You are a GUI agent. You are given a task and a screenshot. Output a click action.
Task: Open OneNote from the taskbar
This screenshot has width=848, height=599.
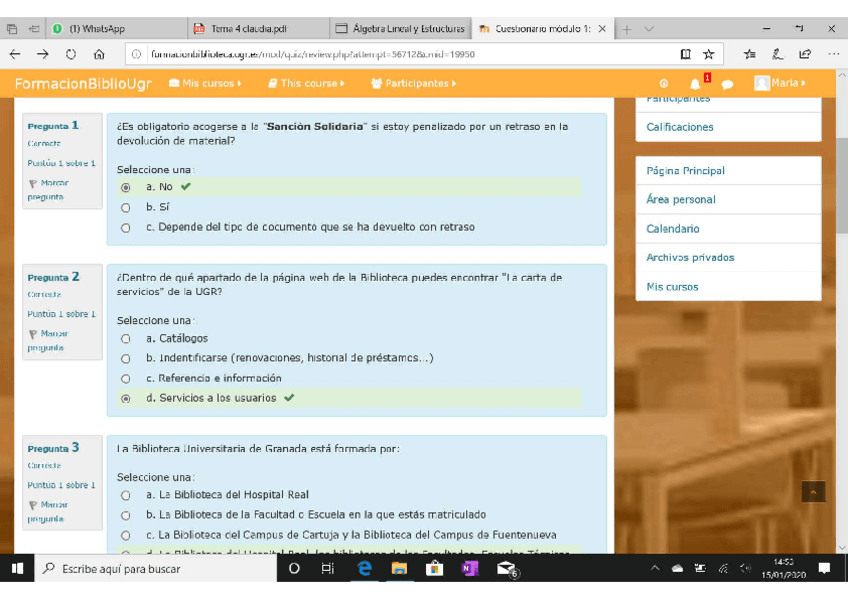(469, 568)
